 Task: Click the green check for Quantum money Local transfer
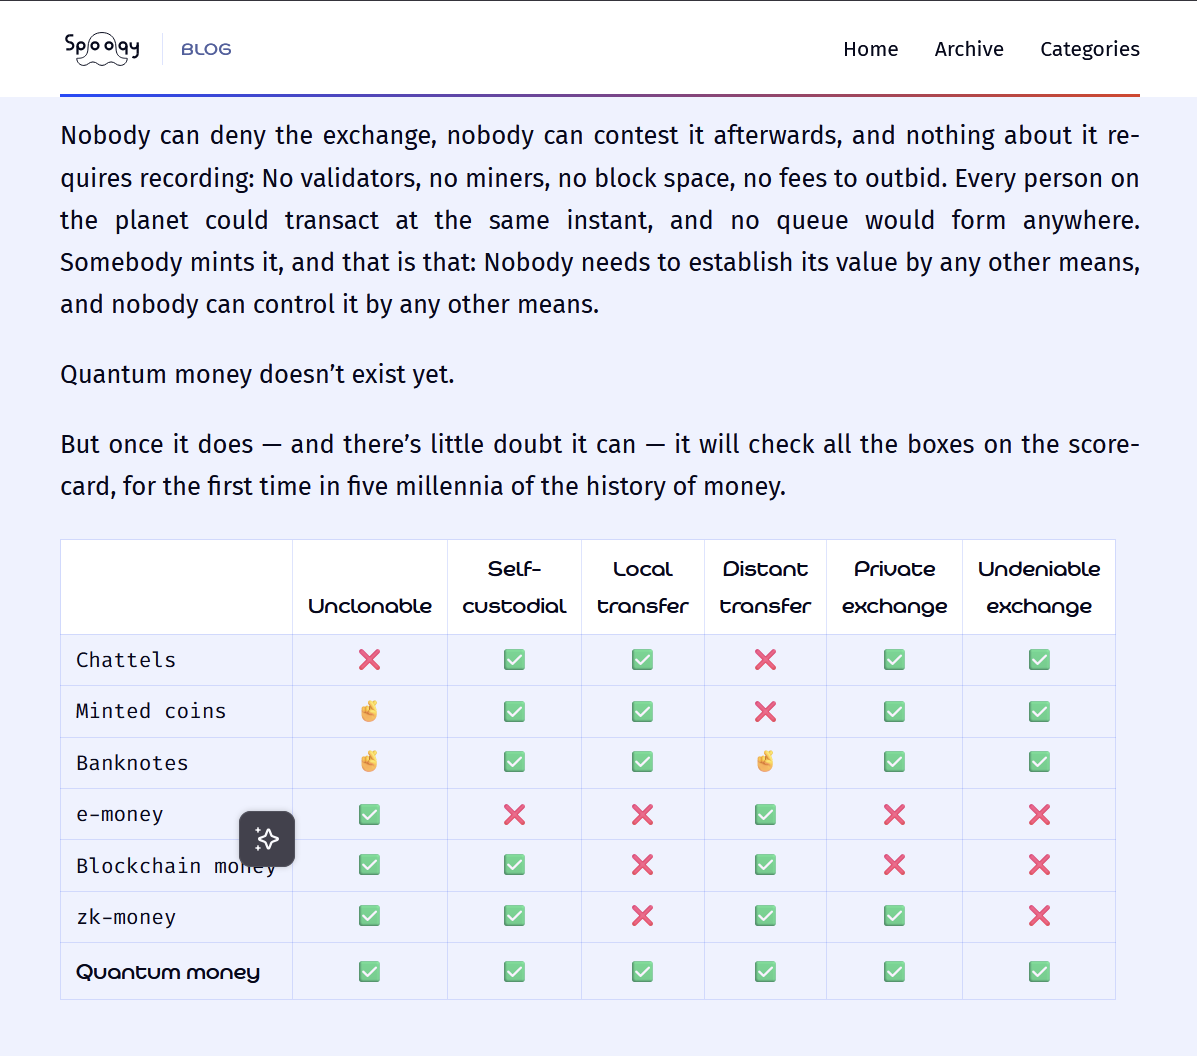coord(642,972)
